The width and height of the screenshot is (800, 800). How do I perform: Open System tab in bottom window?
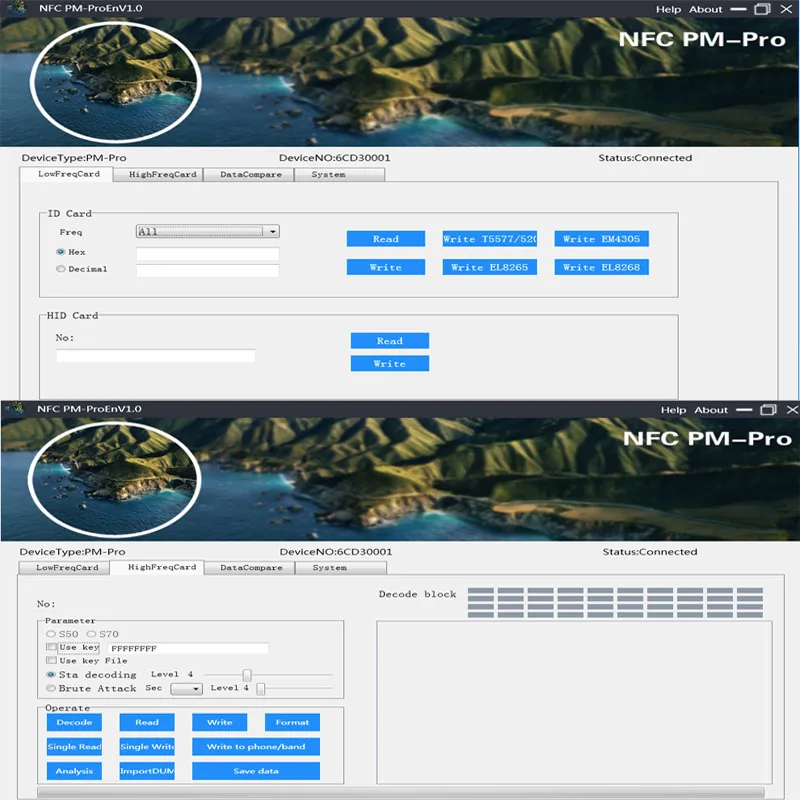(341, 567)
